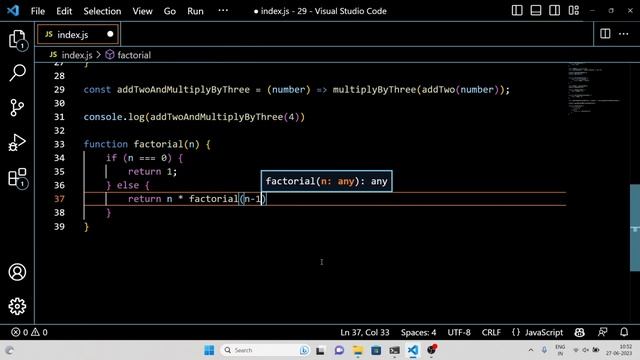Open errors and warnings in status bar
The width and height of the screenshot is (640, 360).
[29, 332]
